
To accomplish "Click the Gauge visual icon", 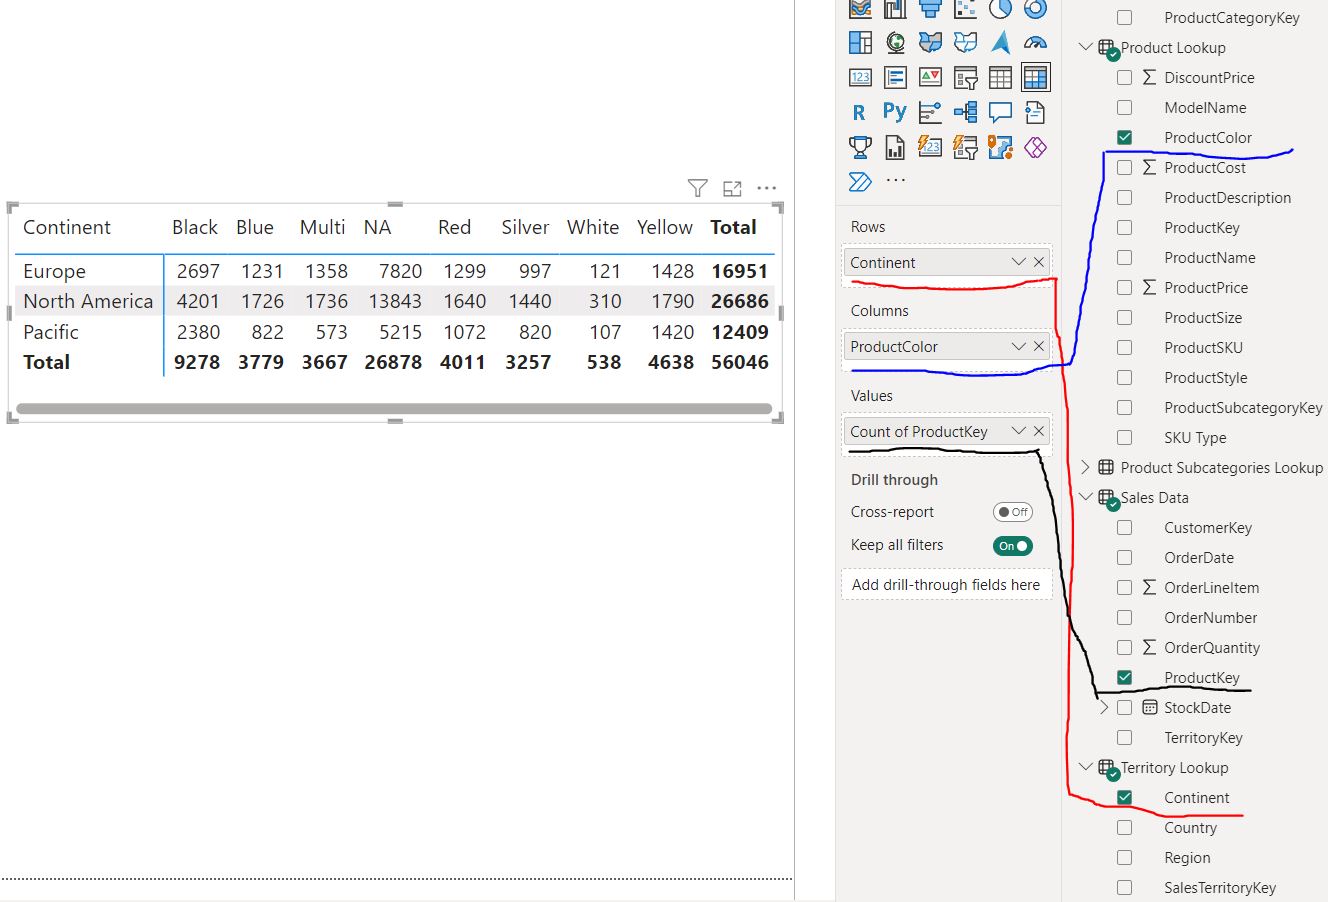I will tap(1035, 42).
